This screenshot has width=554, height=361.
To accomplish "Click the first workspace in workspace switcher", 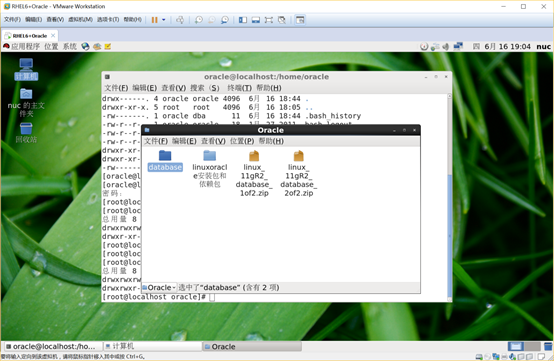I will [516, 346].
